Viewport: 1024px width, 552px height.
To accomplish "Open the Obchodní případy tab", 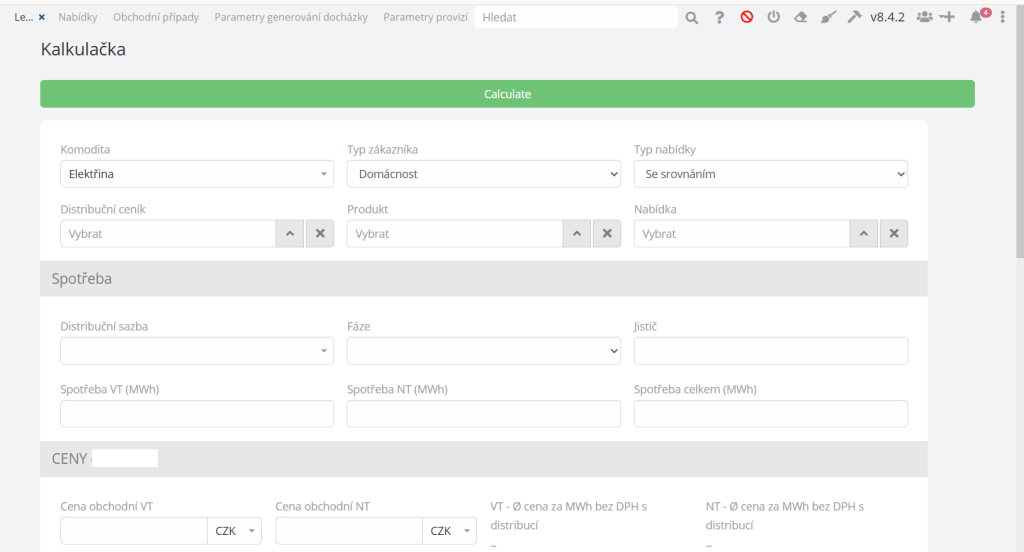I will 156,17.
